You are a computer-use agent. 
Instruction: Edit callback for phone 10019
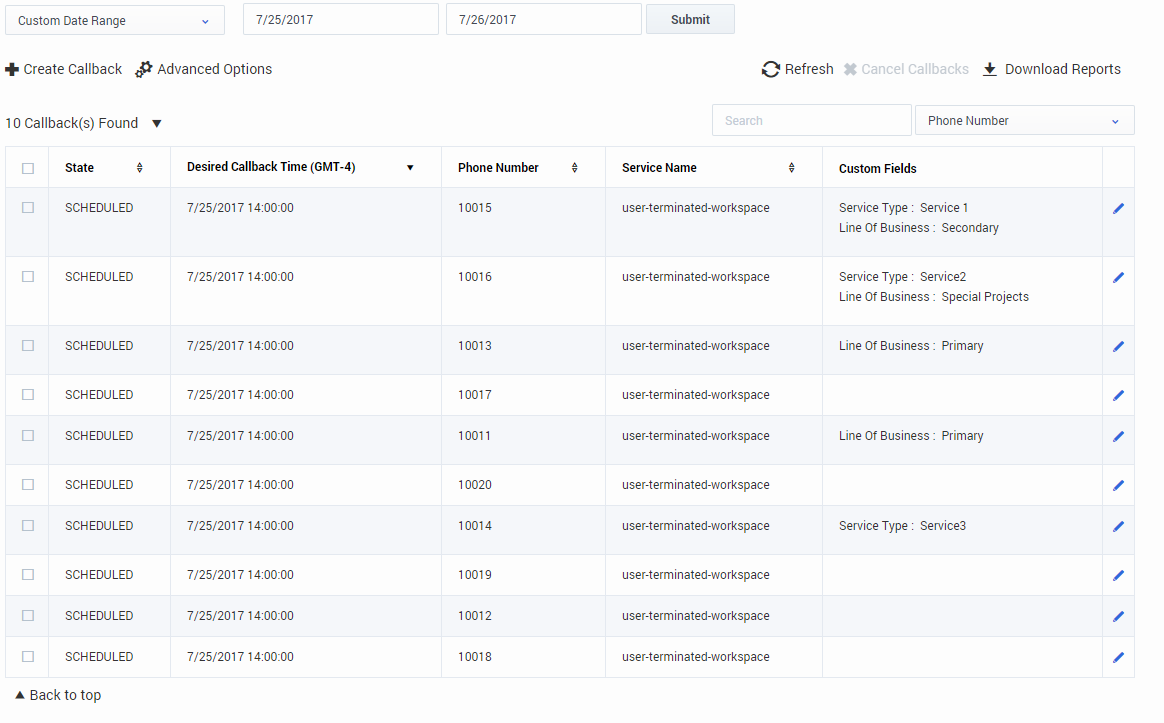pyautogui.click(x=1119, y=575)
